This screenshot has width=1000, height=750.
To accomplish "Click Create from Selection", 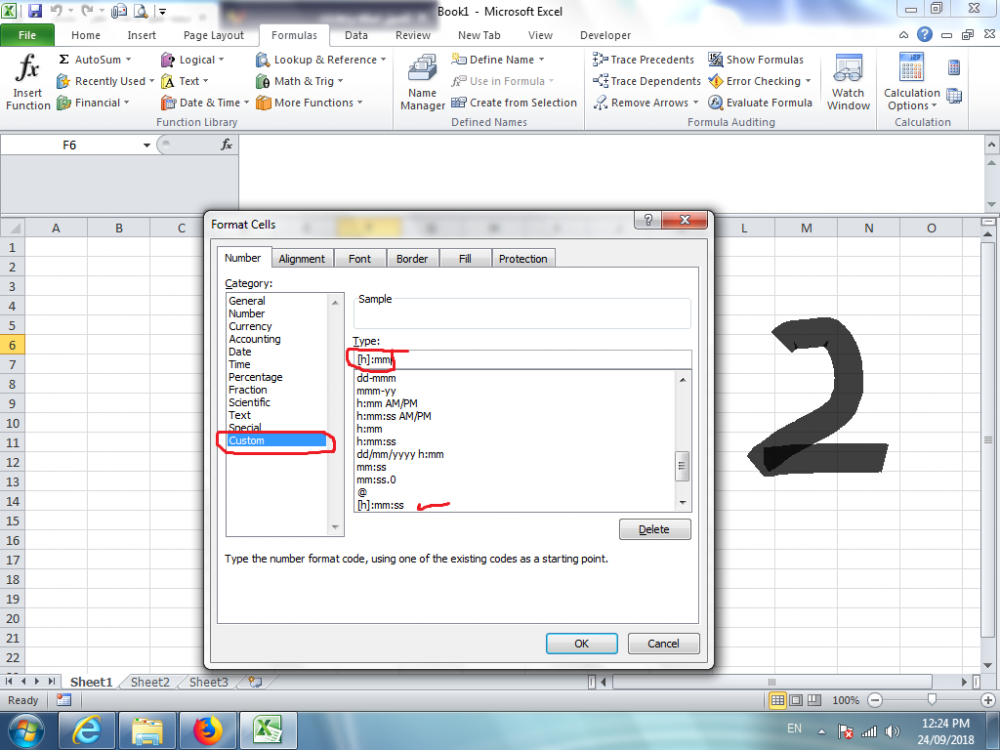I will coord(514,103).
